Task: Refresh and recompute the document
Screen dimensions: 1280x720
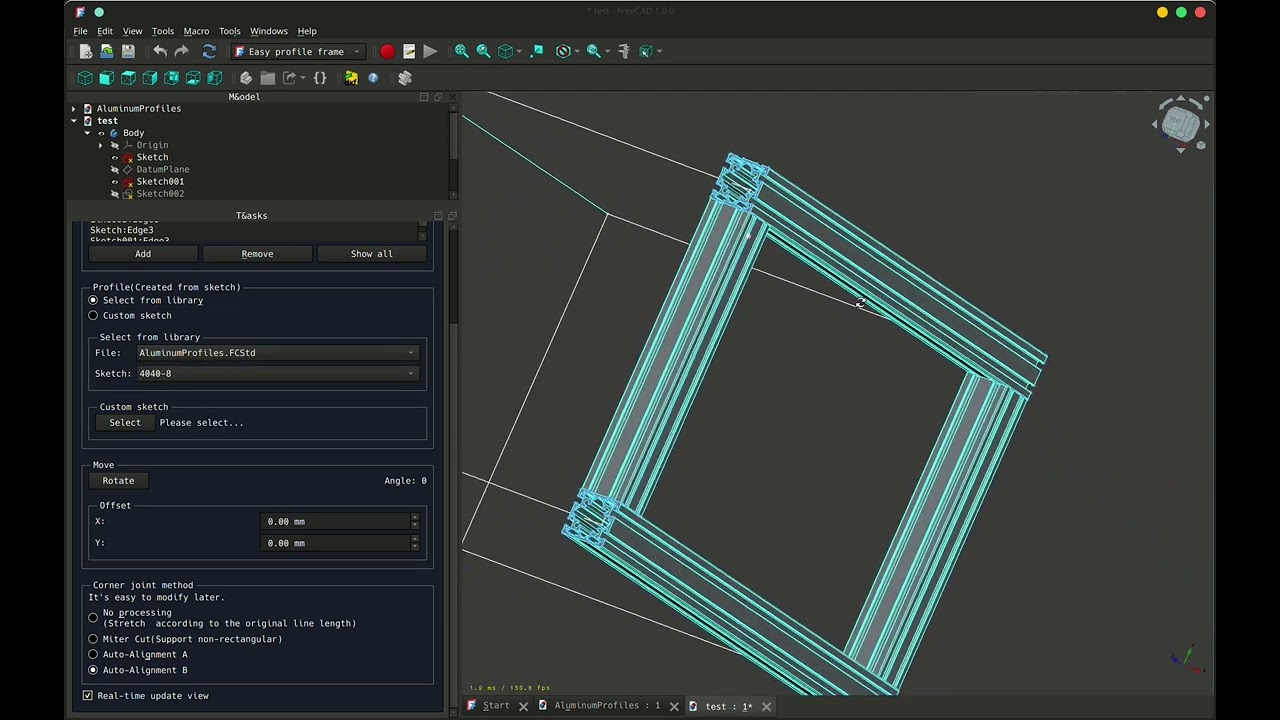Action: pos(209,51)
